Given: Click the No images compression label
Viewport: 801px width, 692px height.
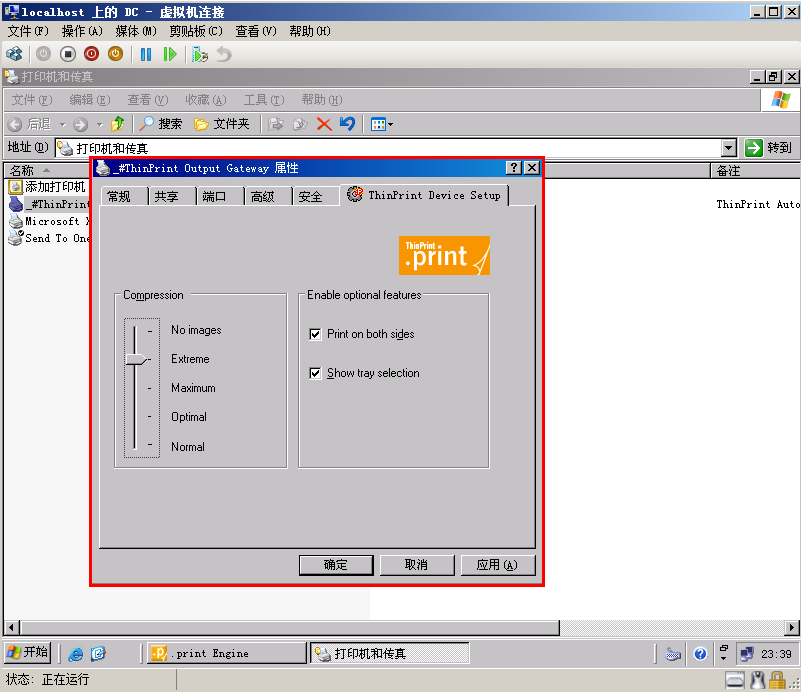Looking at the screenshot, I should [196, 330].
